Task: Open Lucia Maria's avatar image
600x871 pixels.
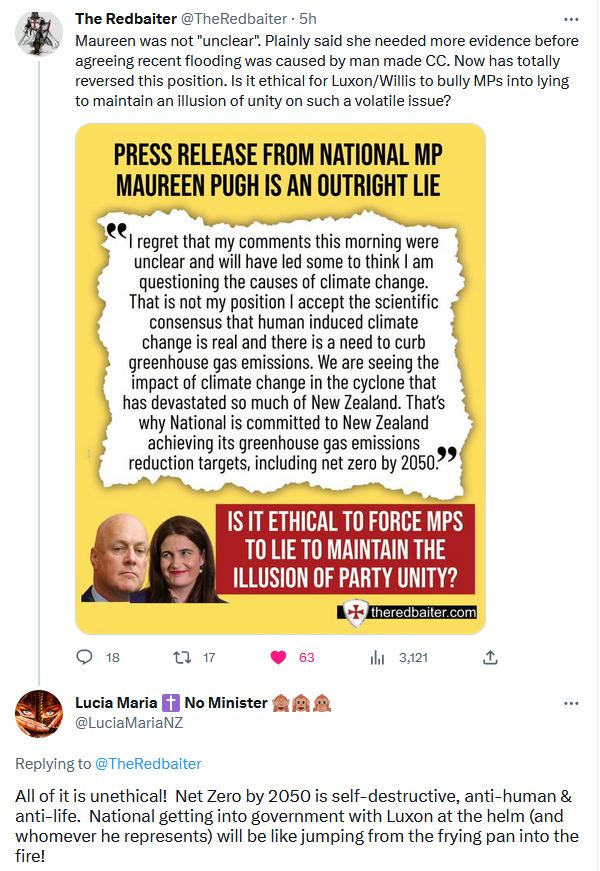Action: coord(40,713)
